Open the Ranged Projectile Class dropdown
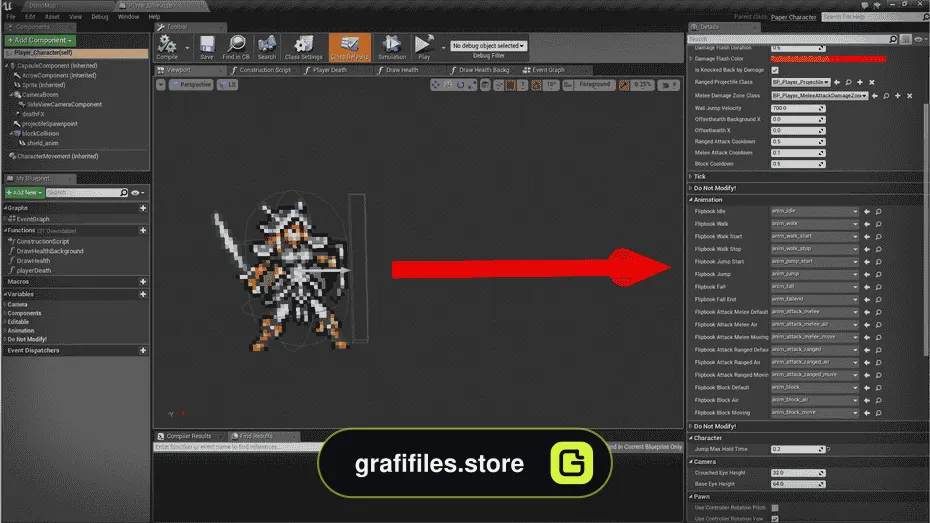This screenshot has width=930, height=523. [x=801, y=82]
